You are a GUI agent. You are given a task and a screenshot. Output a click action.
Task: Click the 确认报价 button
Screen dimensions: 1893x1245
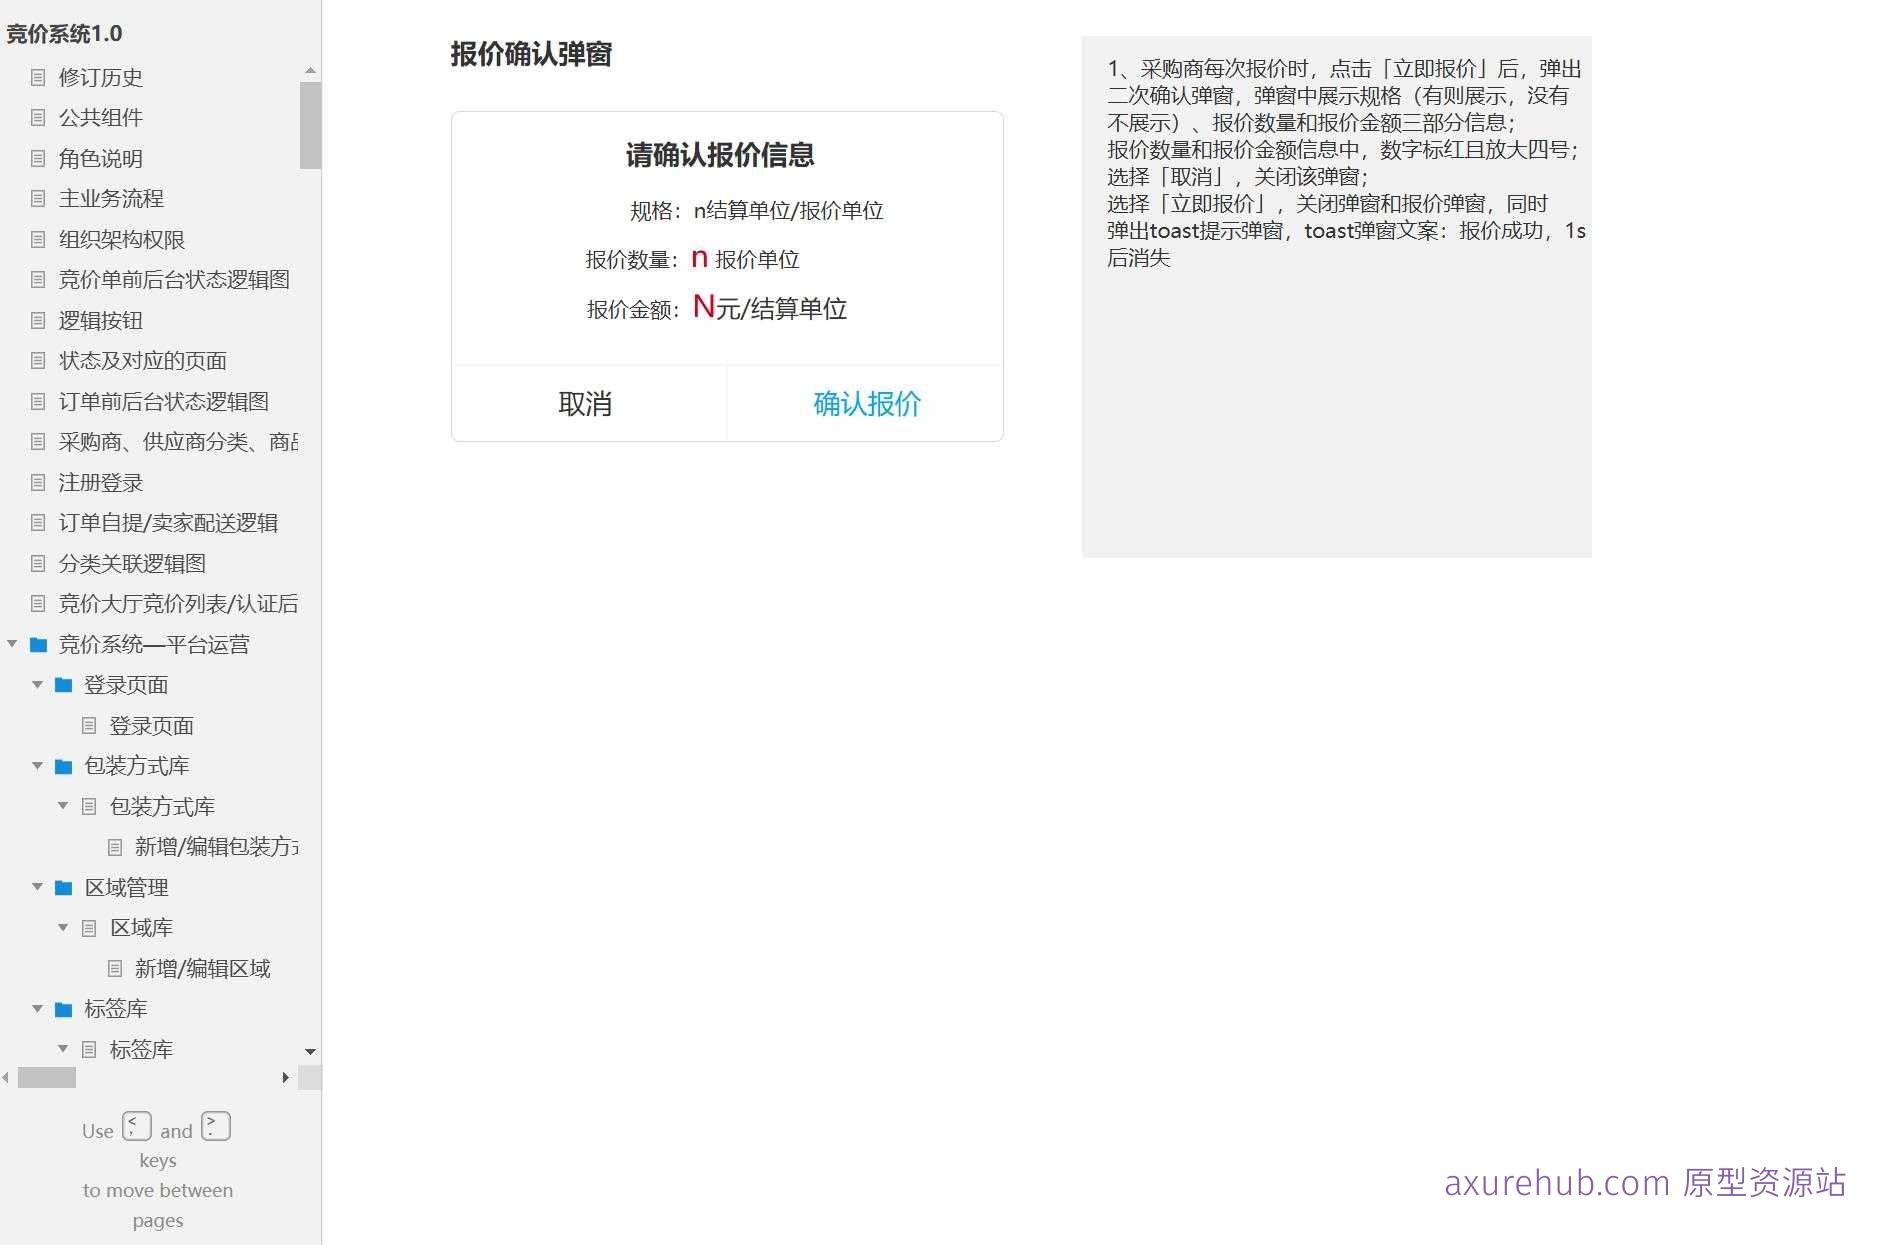[866, 404]
